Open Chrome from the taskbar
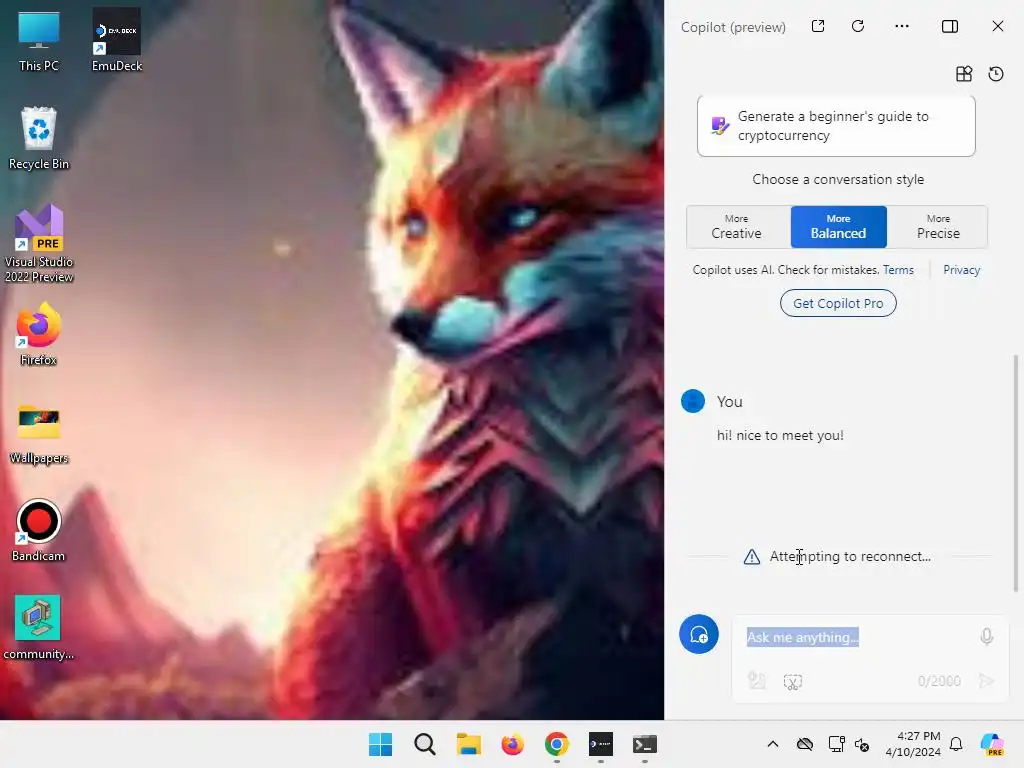The width and height of the screenshot is (1024, 768). [x=556, y=744]
